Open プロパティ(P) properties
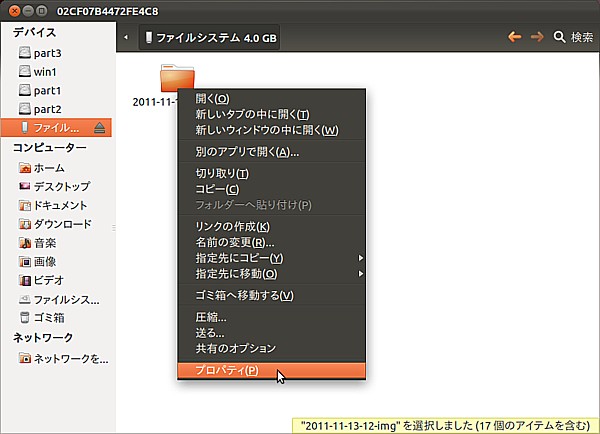The width and height of the screenshot is (600, 434). tap(272, 370)
